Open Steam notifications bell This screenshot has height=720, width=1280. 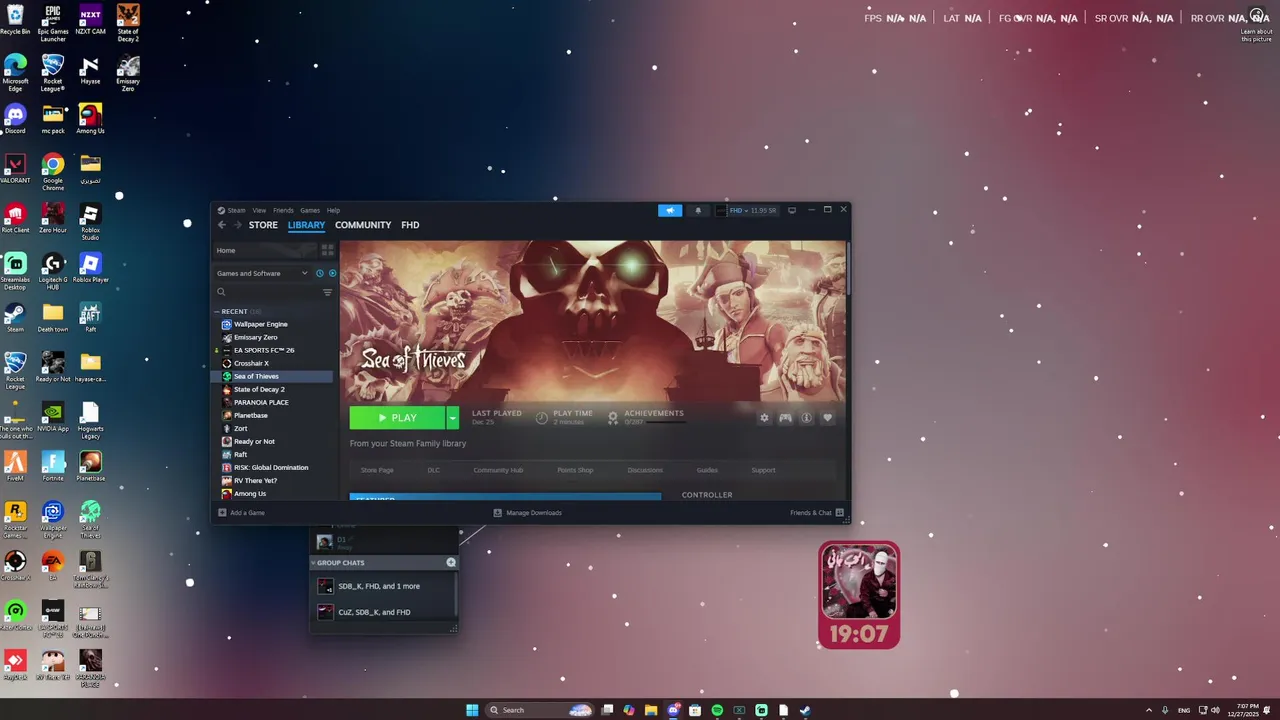tap(698, 210)
